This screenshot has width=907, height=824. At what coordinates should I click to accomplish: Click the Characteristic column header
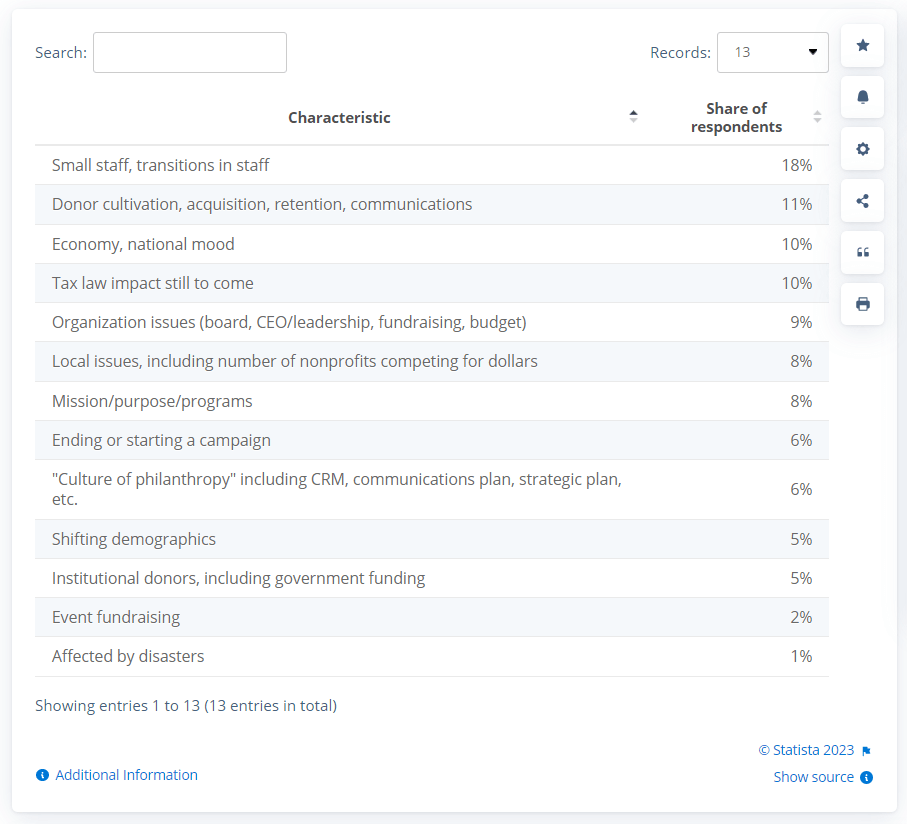pos(339,117)
